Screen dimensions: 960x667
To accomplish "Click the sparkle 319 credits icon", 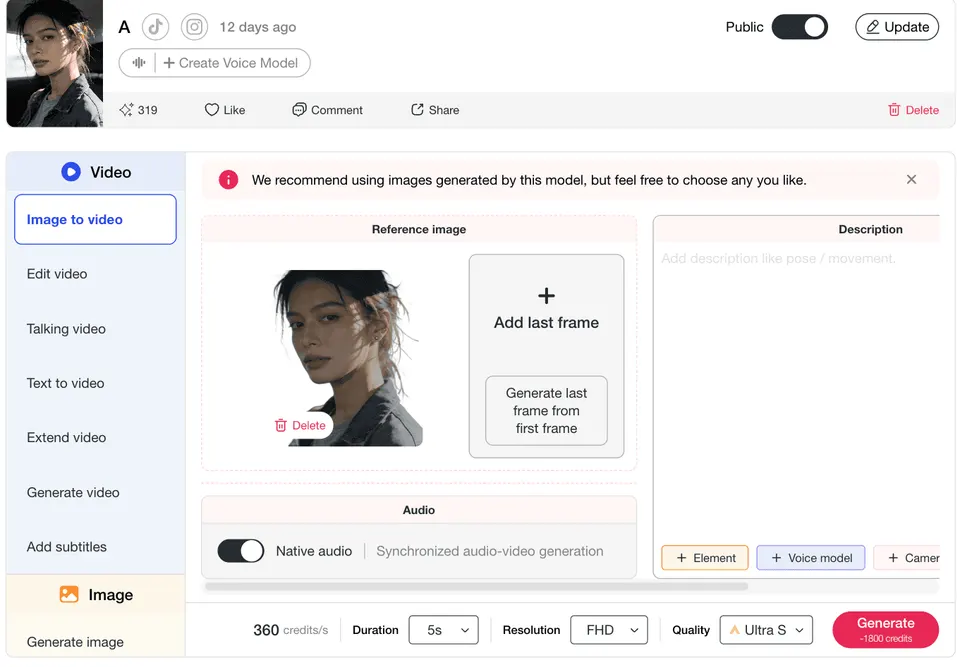I will pyautogui.click(x=126, y=110).
